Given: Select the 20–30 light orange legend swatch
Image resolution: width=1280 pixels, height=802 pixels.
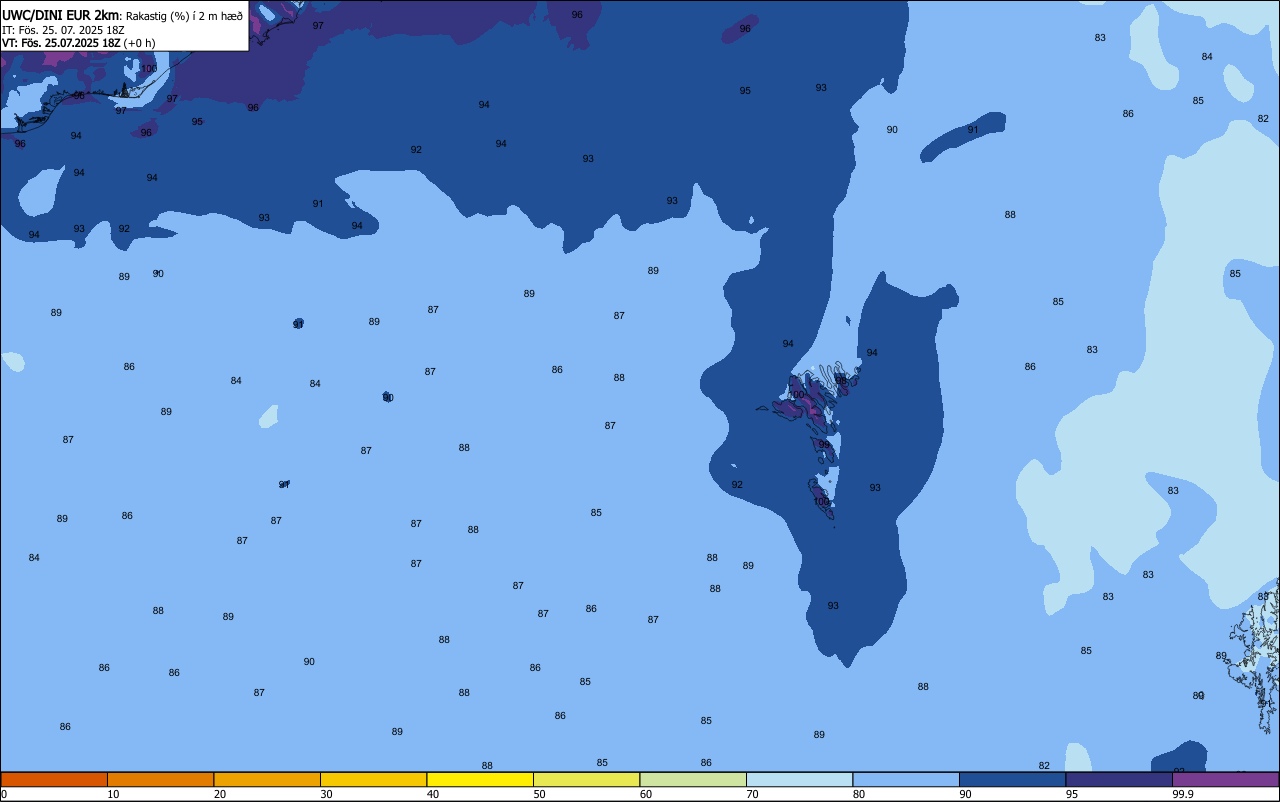Looking at the screenshot, I should (x=267, y=779).
